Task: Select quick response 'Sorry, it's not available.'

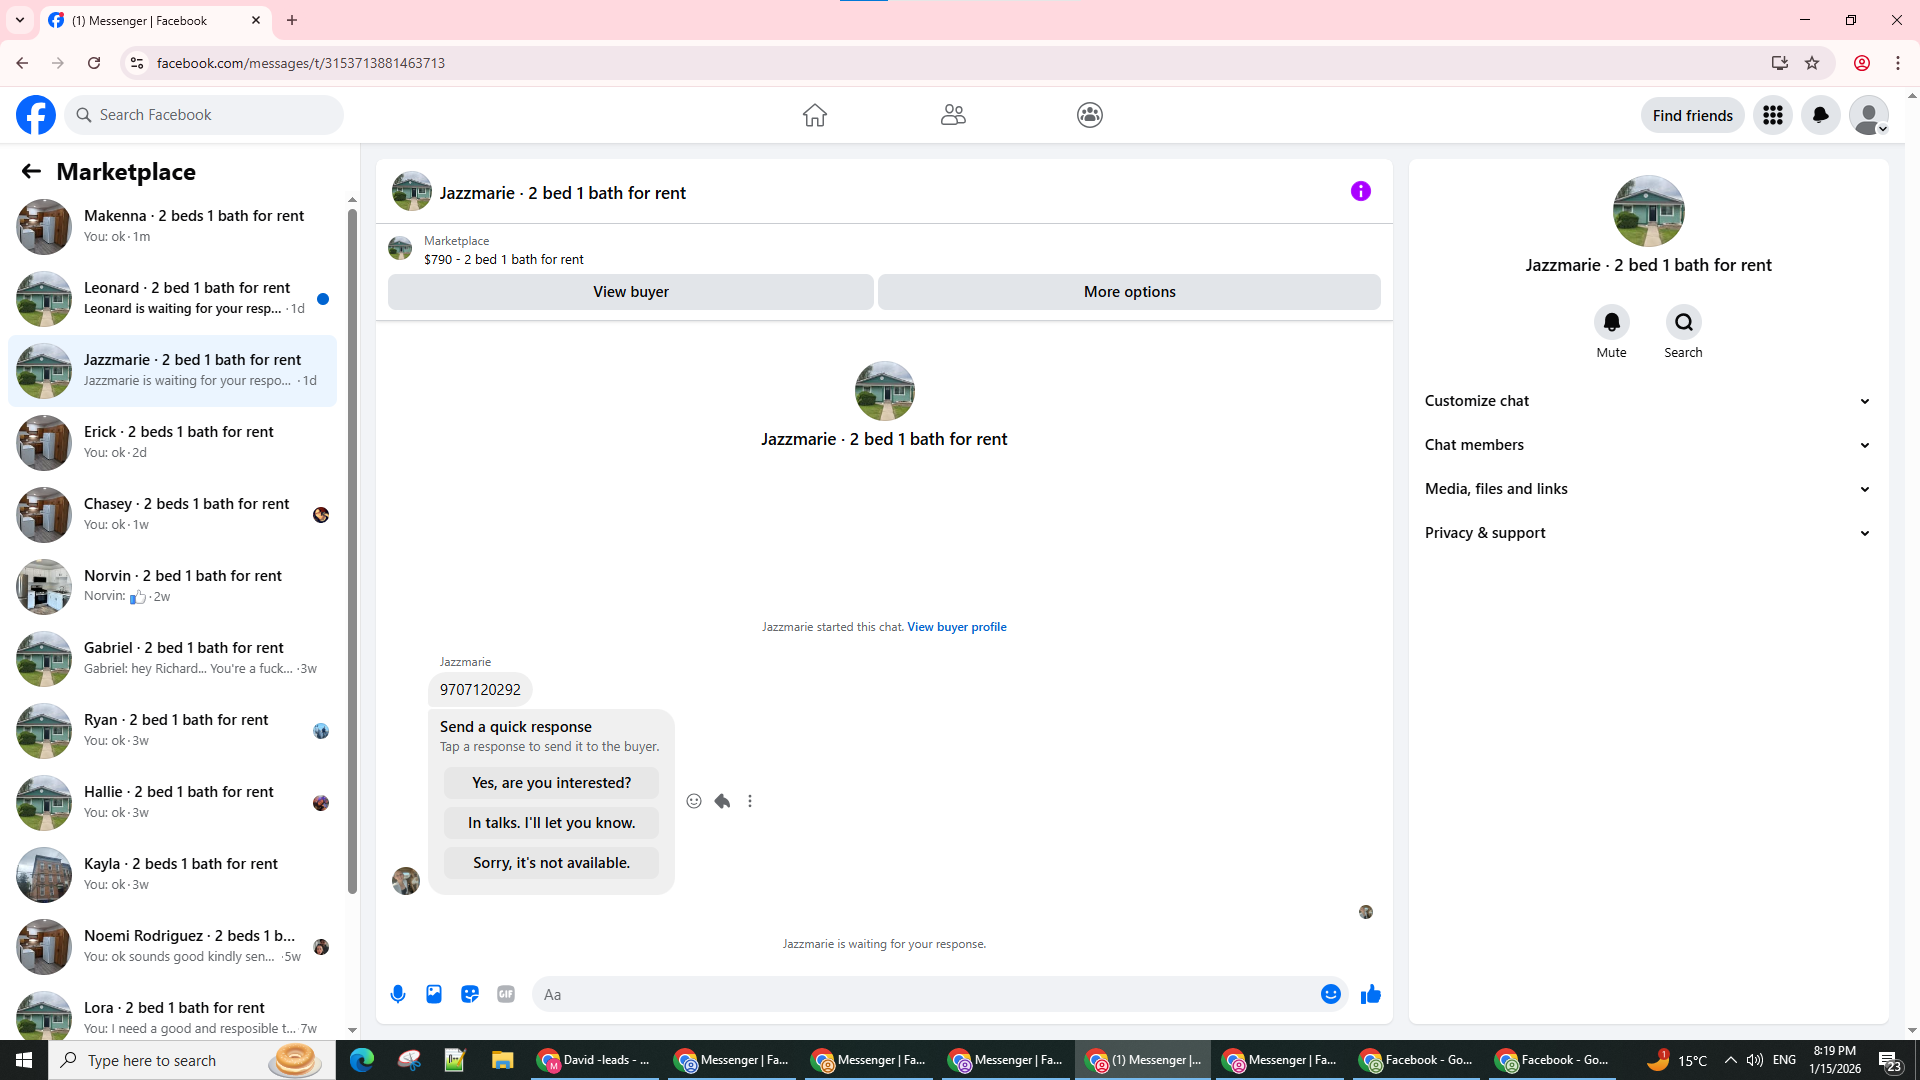Action: 551,863
